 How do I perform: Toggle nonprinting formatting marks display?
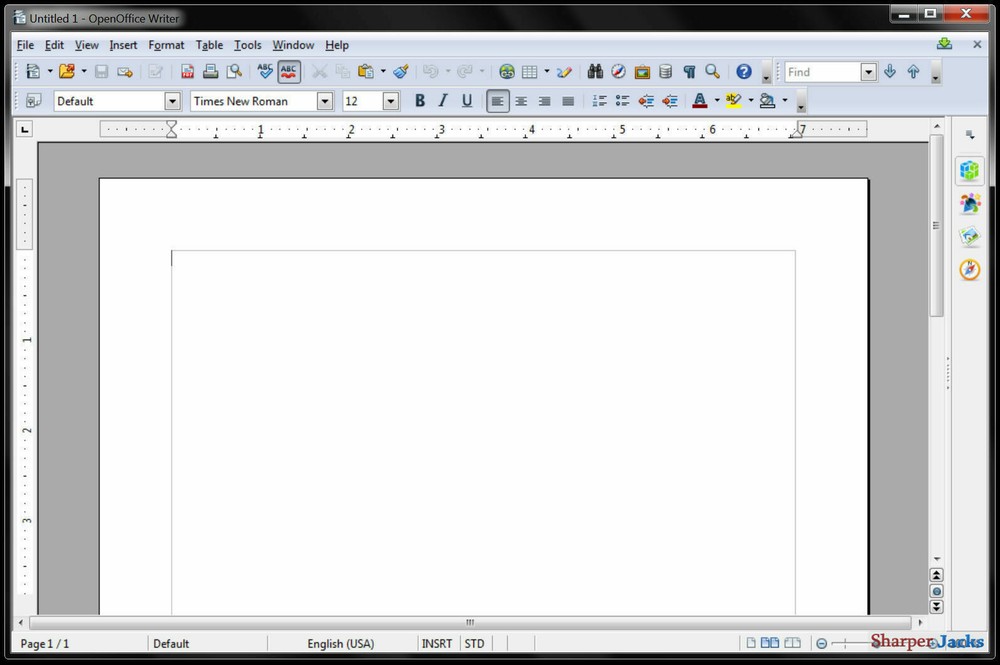tap(689, 72)
